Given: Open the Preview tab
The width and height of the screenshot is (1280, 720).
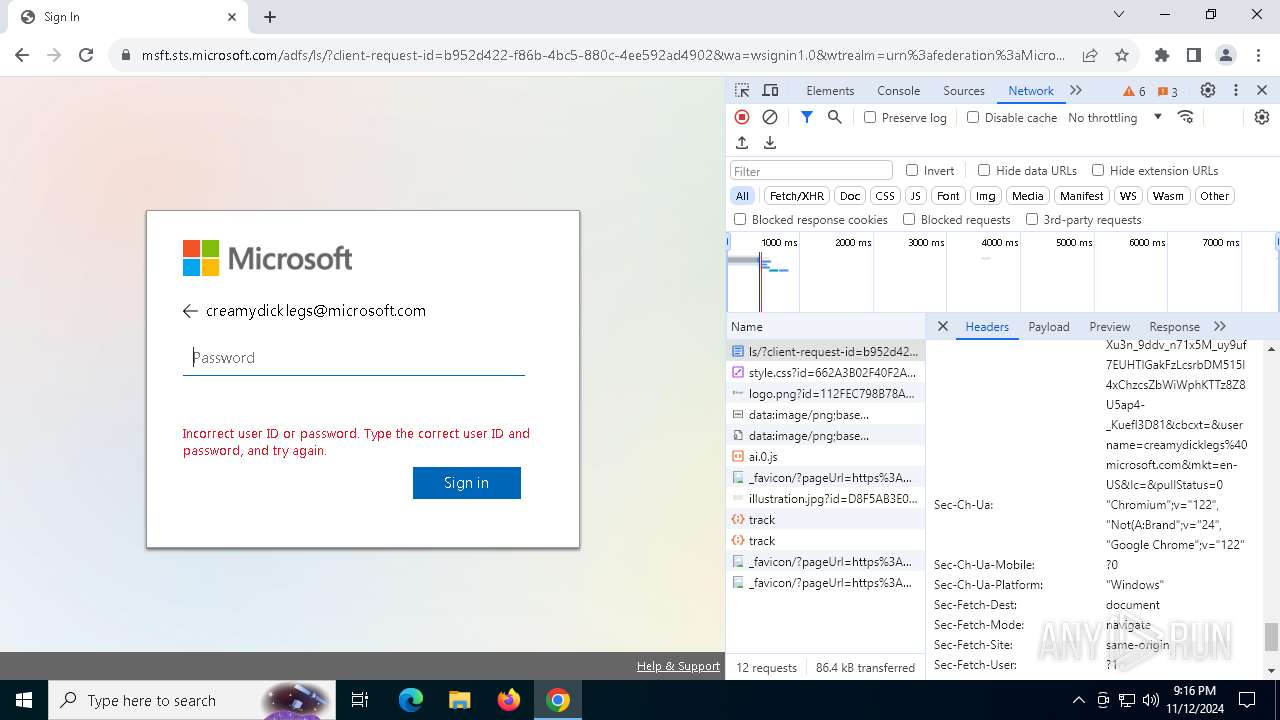Looking at the screenshot, I should pyautogui.click(x=1110, y=326).
